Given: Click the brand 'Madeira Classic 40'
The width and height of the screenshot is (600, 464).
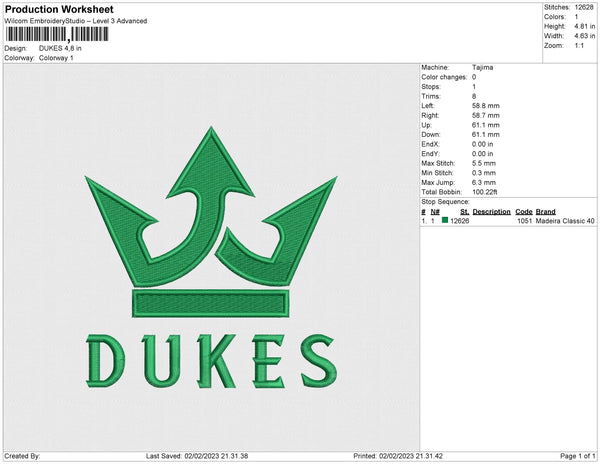Looking at the screenshot, I should coord(565,221).
